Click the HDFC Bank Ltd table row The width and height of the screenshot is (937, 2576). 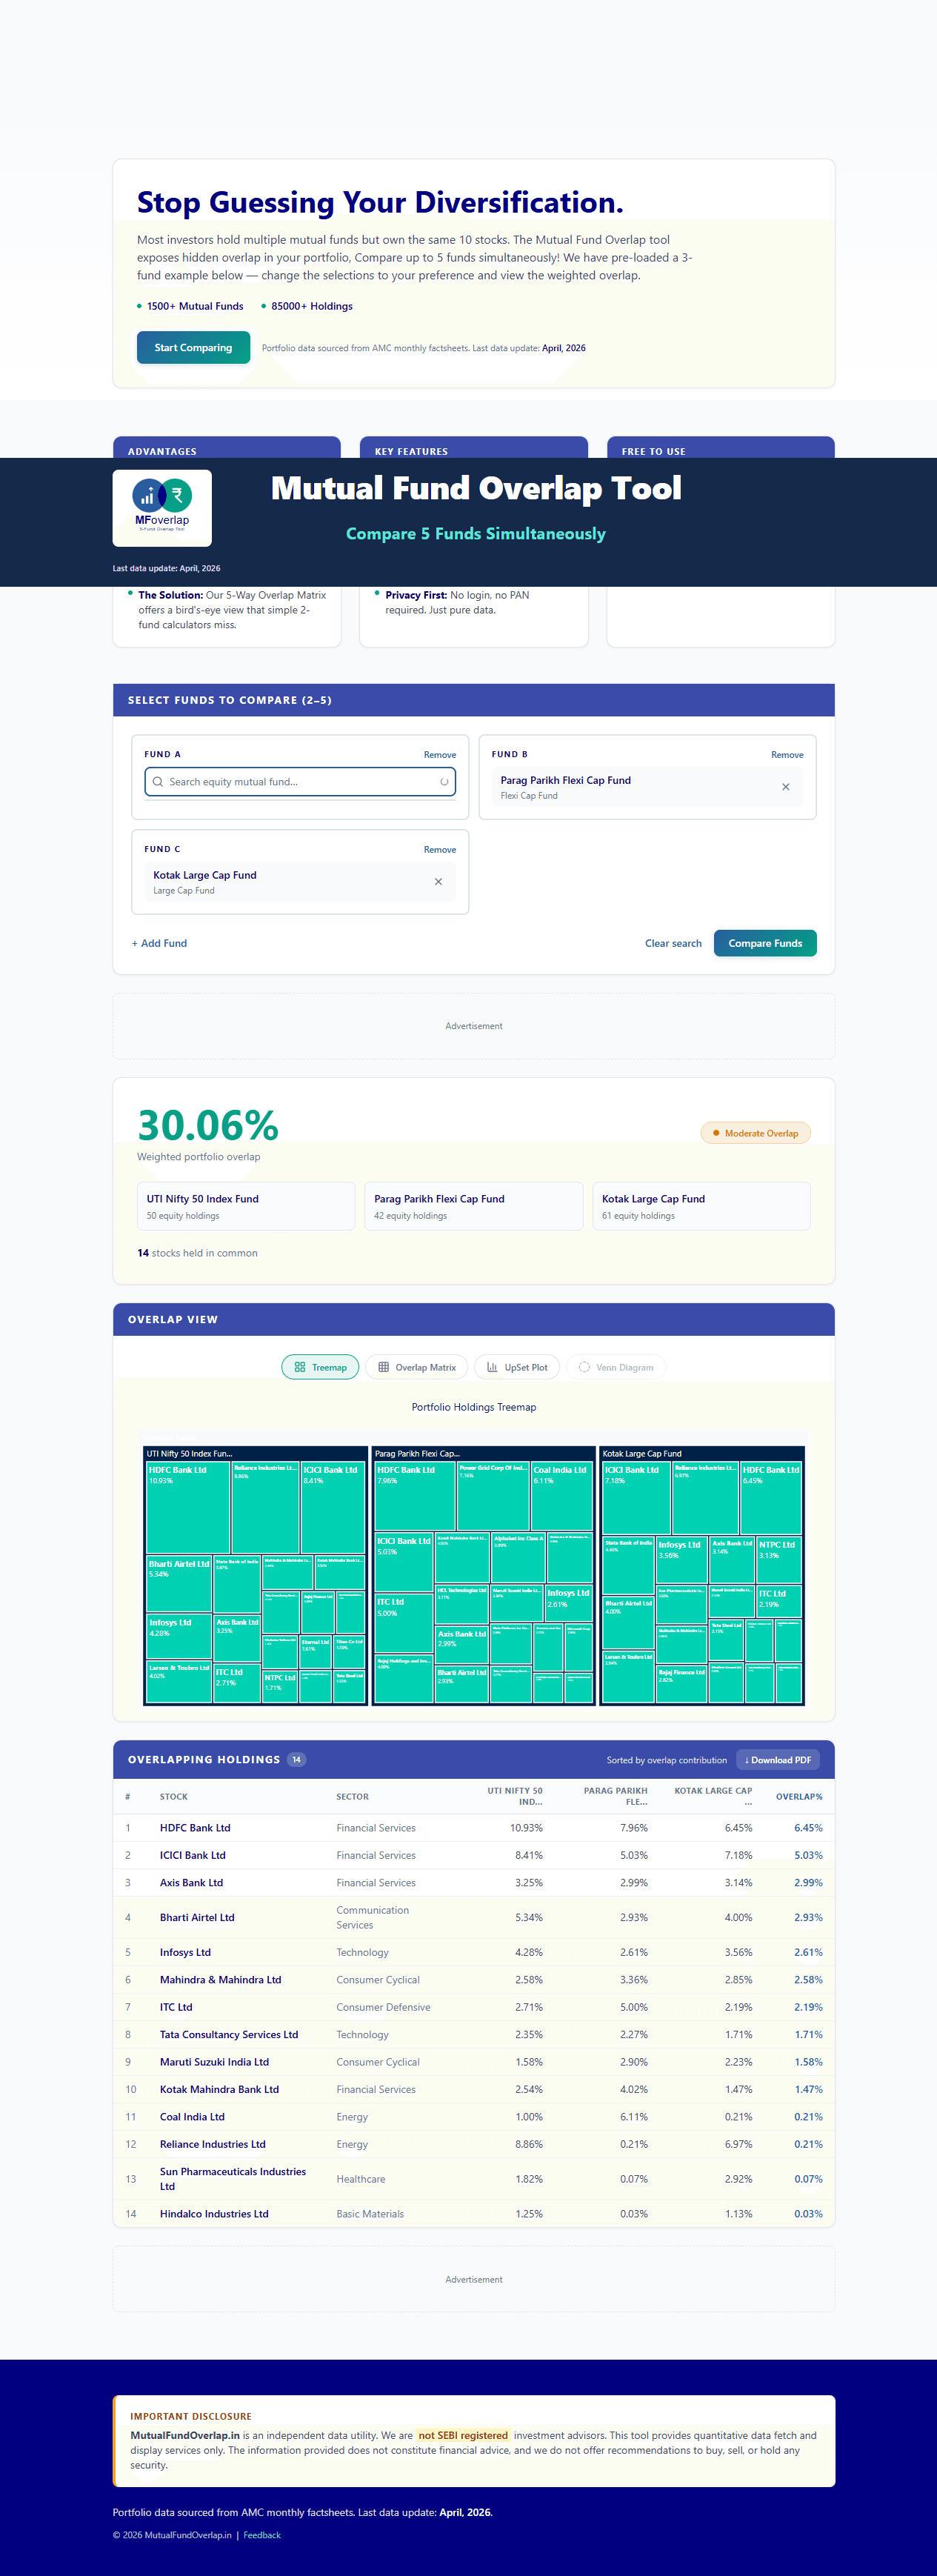(x=474, y=1827)
